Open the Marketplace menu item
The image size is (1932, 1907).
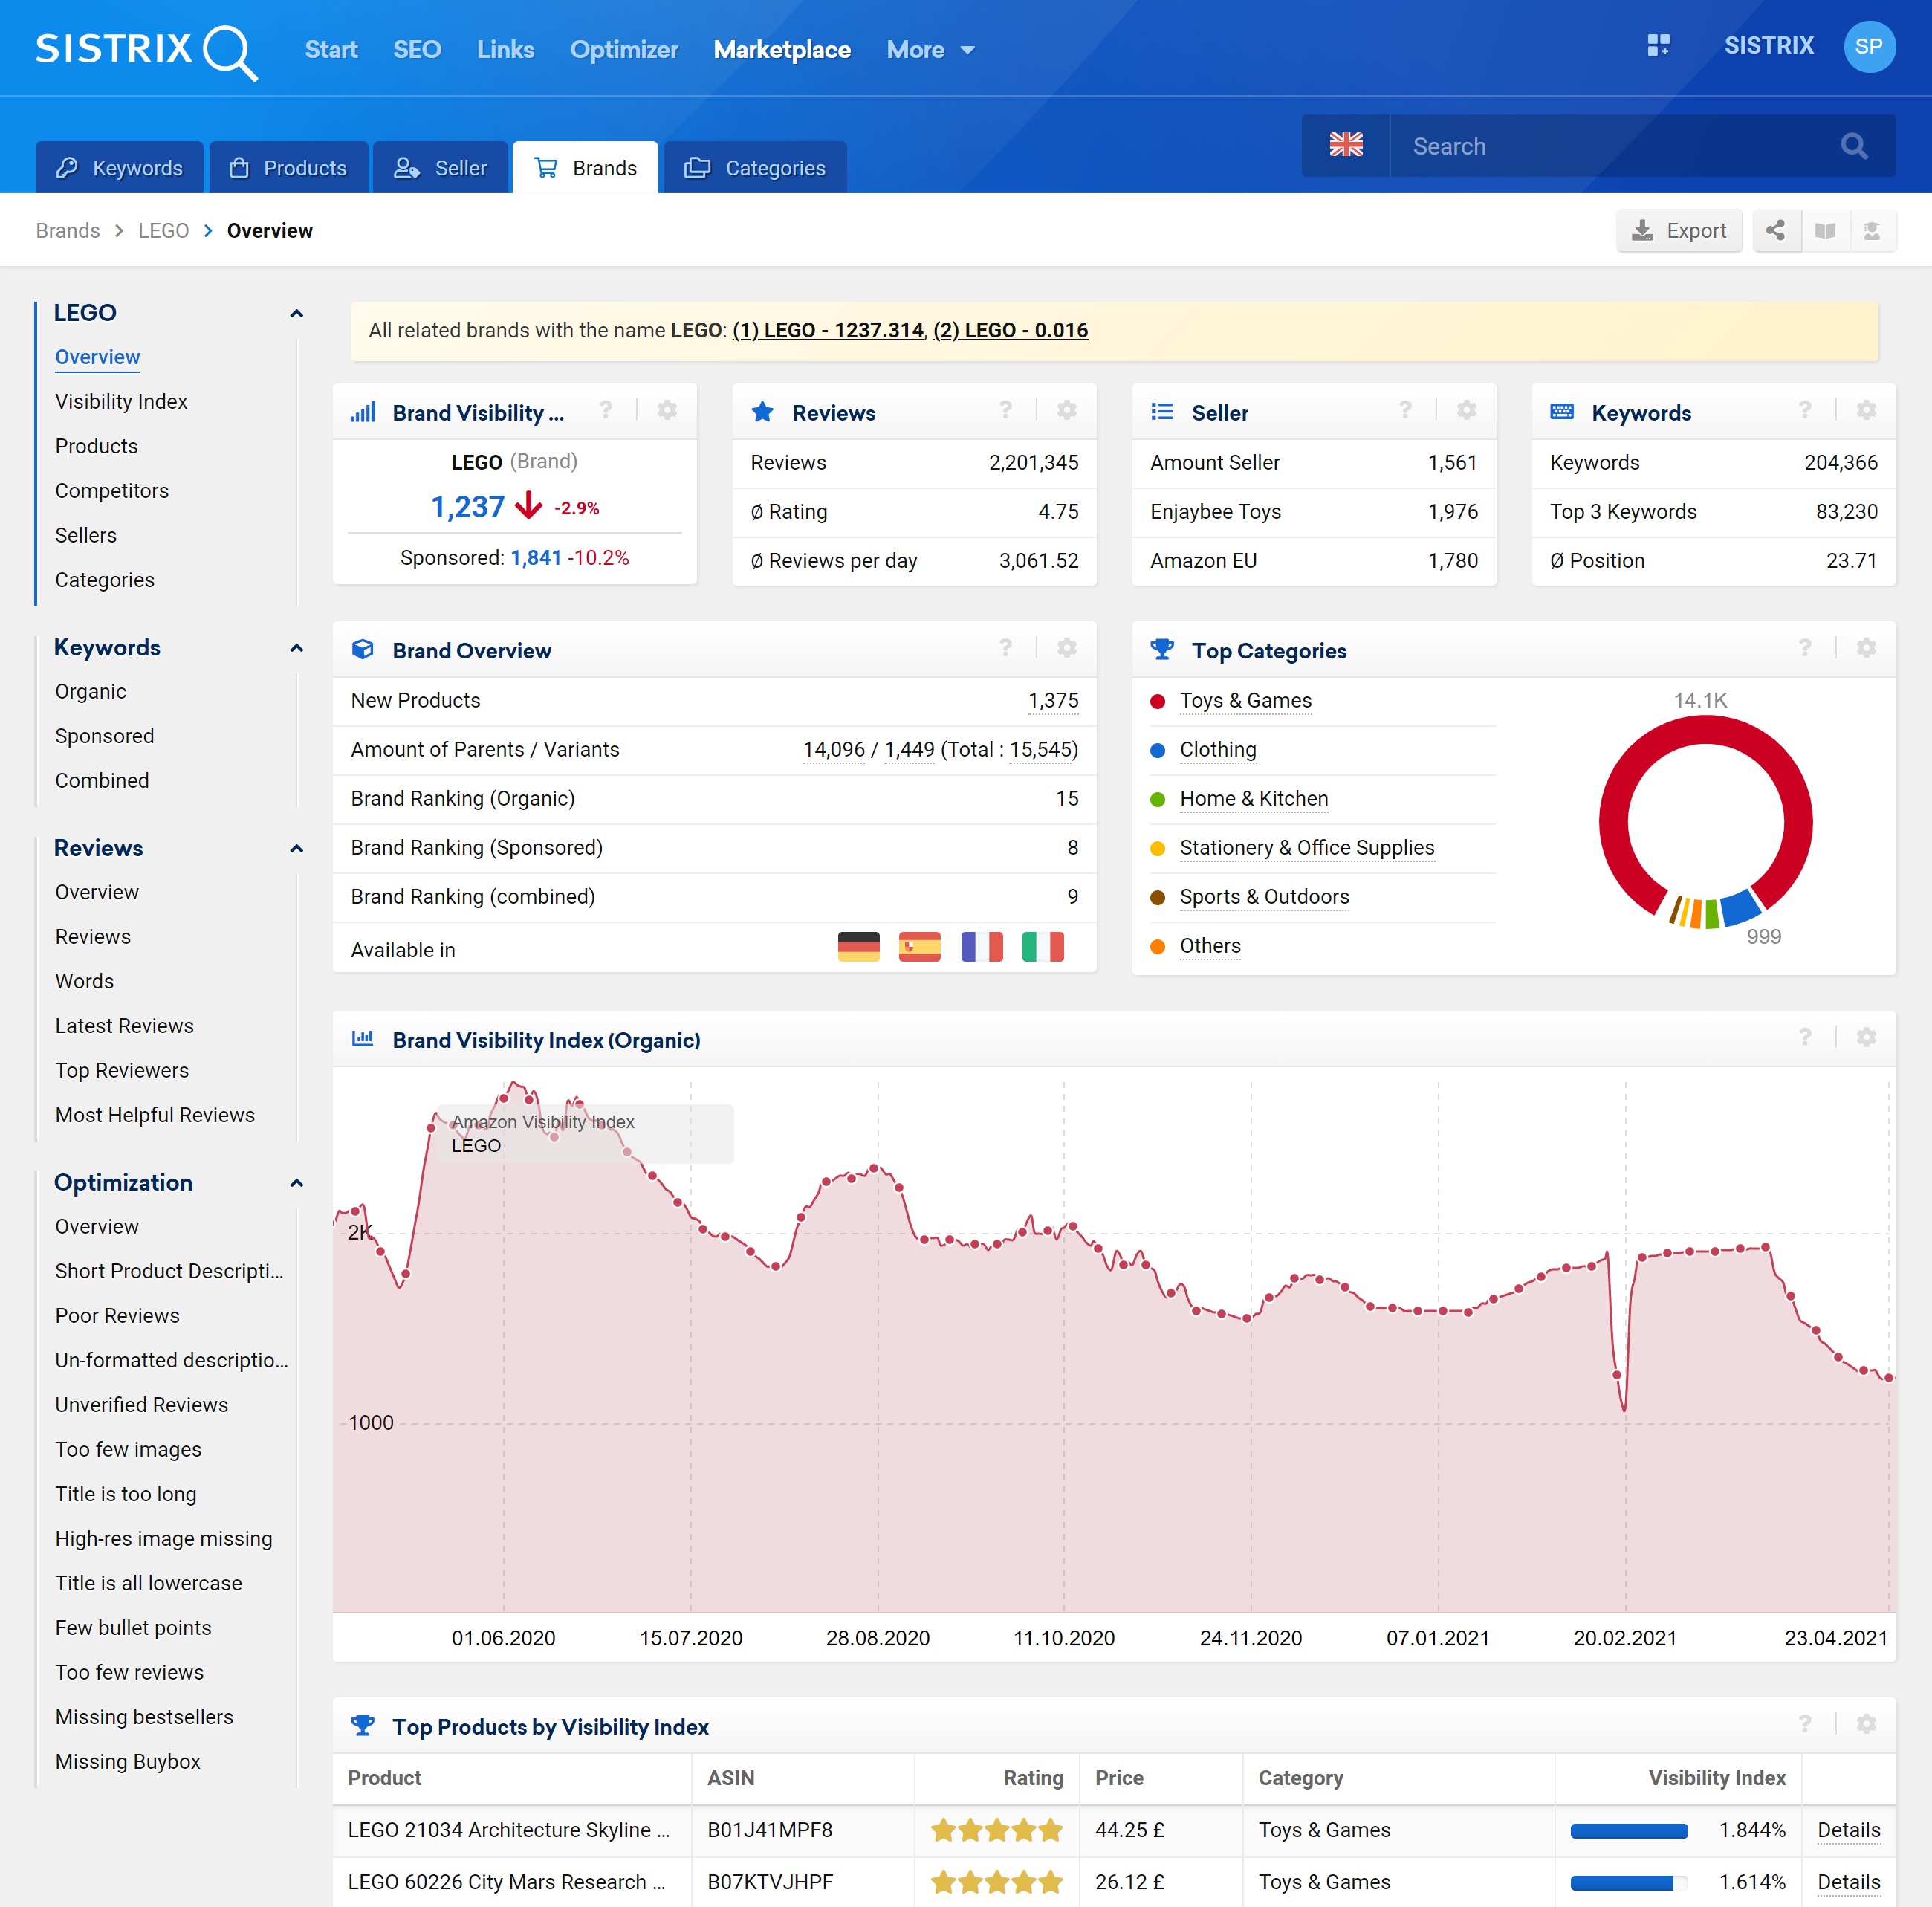pos(782,50)
